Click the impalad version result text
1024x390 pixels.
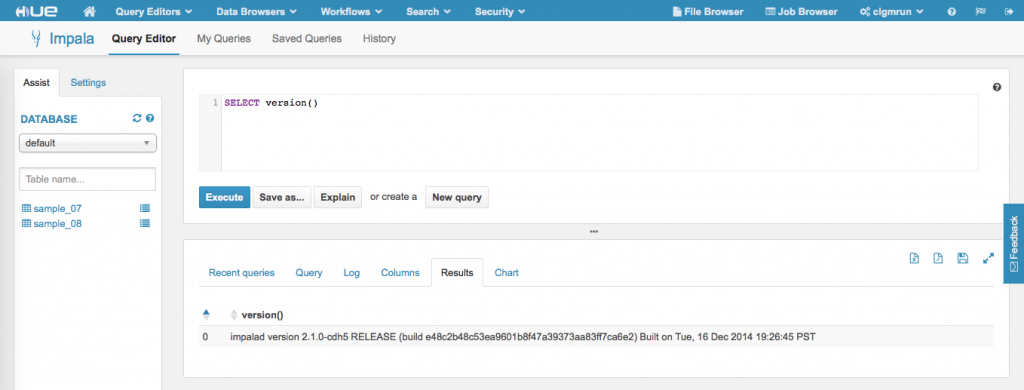click(523, 337)
